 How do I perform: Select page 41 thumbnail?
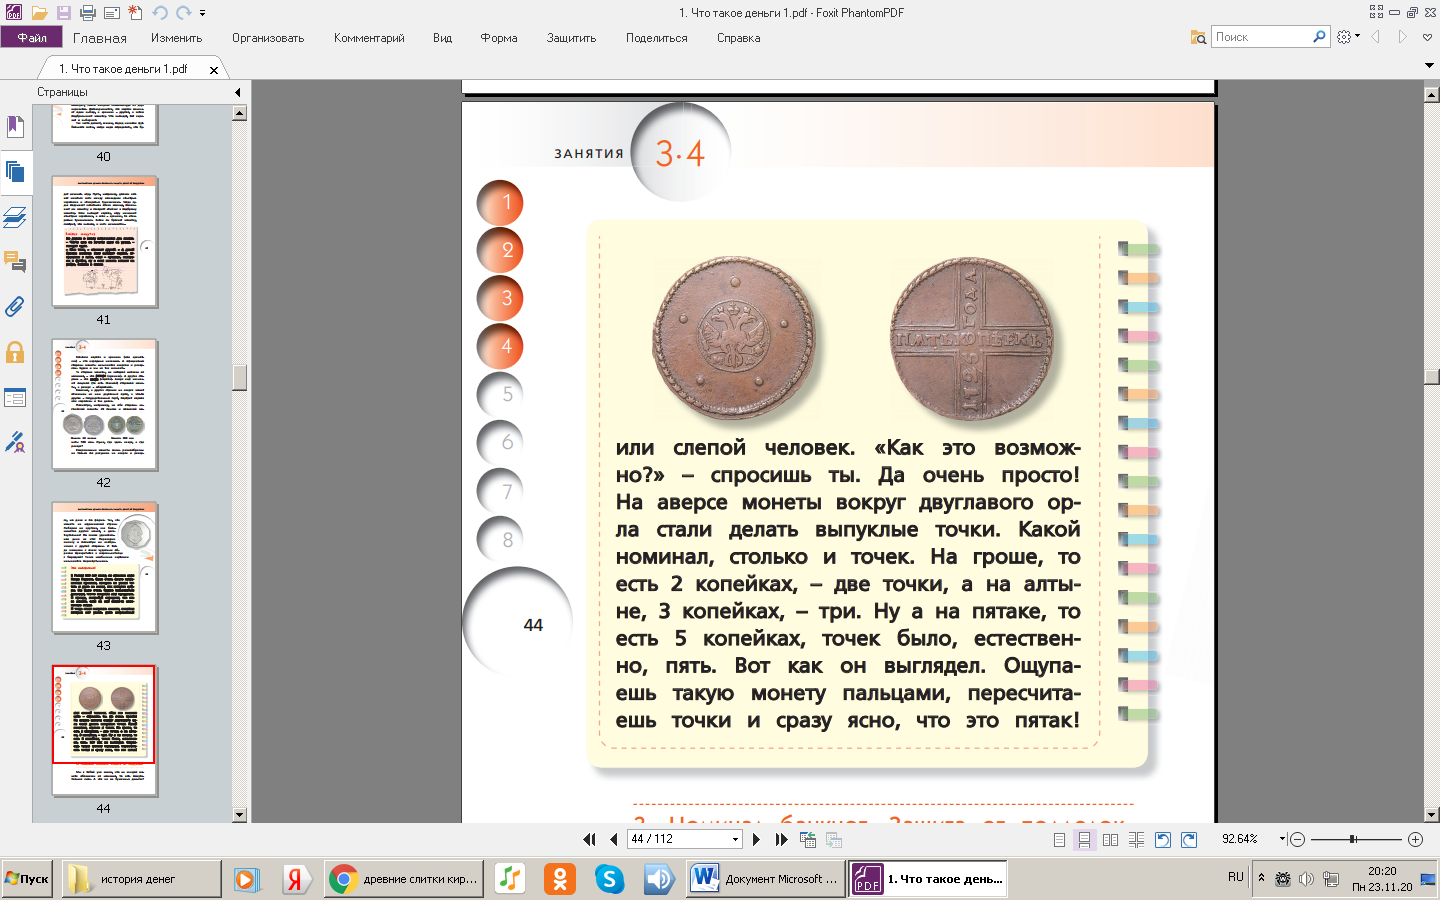pos(105,242)
